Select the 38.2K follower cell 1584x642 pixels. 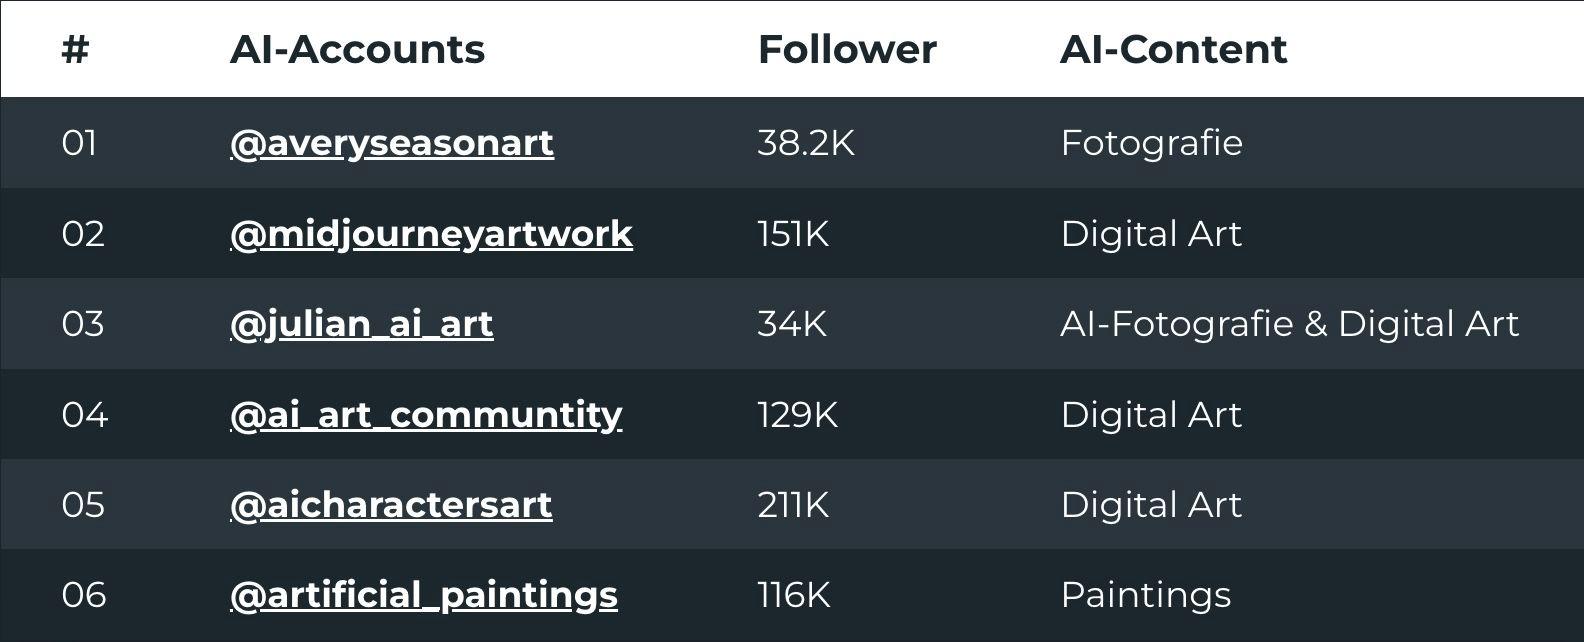(806, 143)
